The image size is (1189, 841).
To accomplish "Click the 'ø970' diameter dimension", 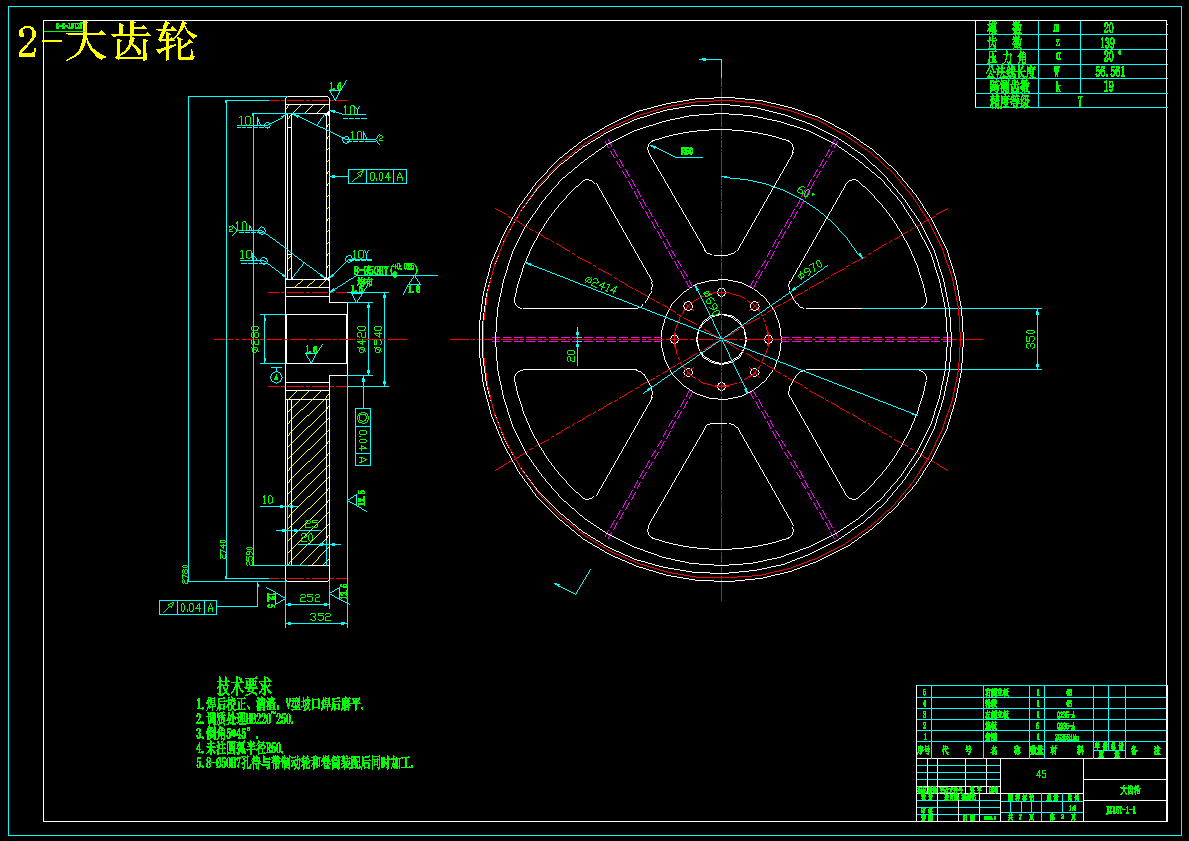I will pos(809,271).
